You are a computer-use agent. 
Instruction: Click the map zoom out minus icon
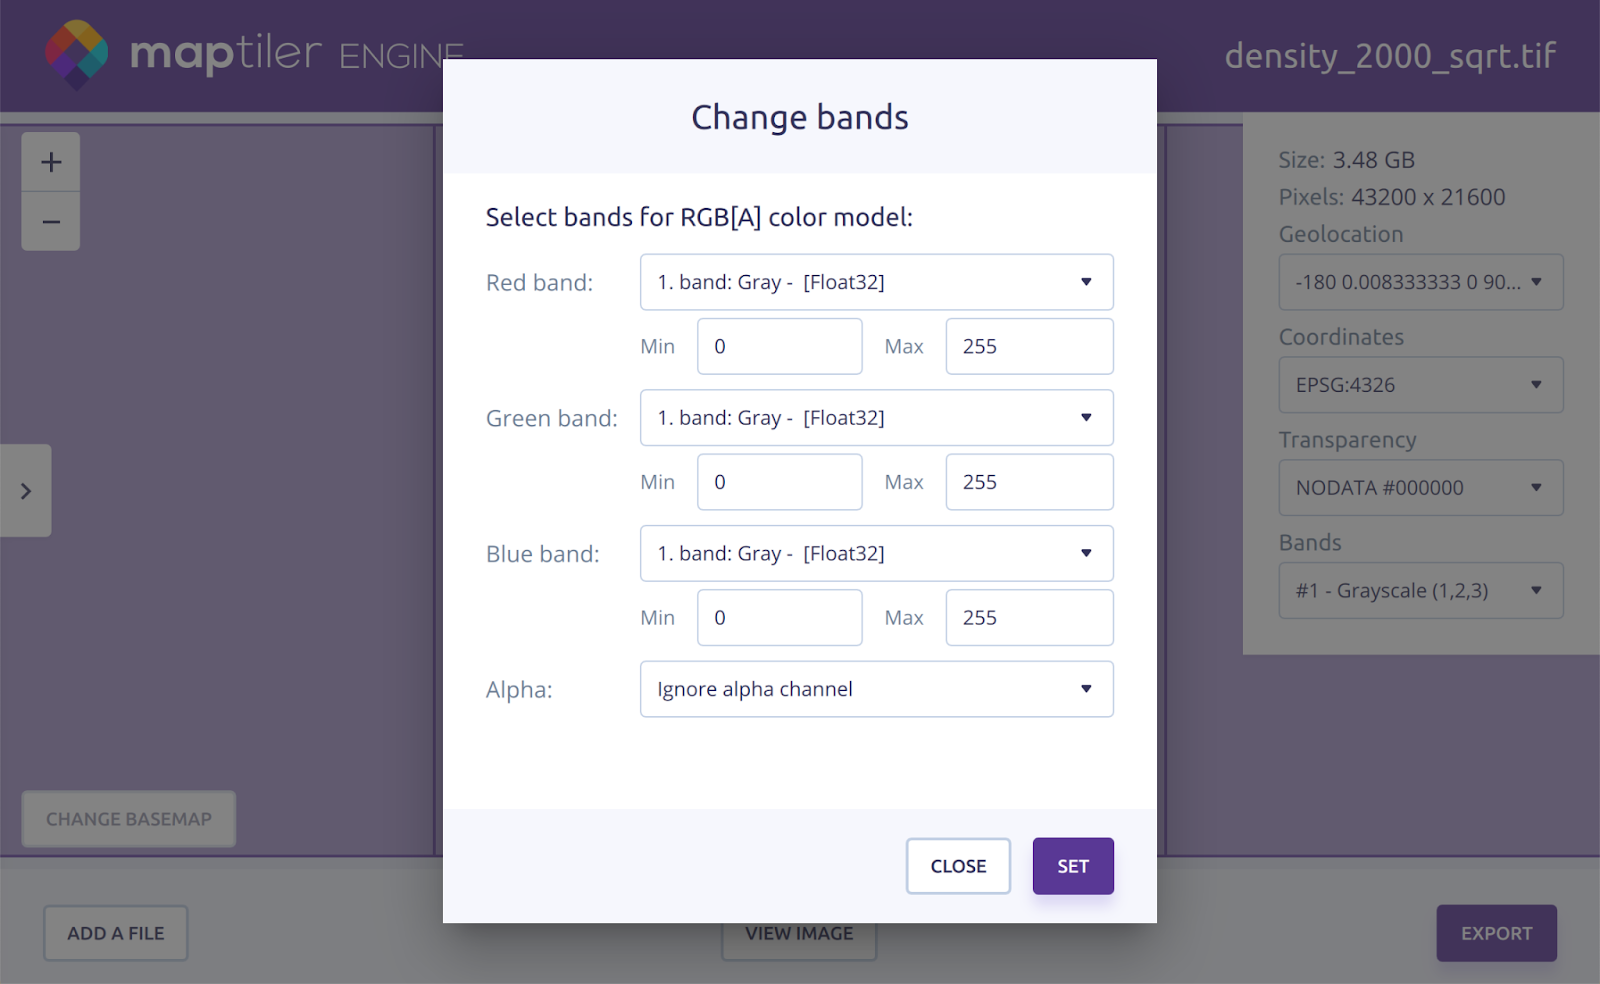click(x=51, y=221)
